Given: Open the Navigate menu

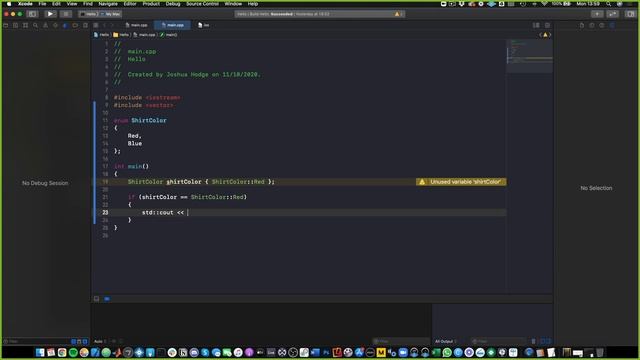Looking at the screenshot, I should click(108, 4).
